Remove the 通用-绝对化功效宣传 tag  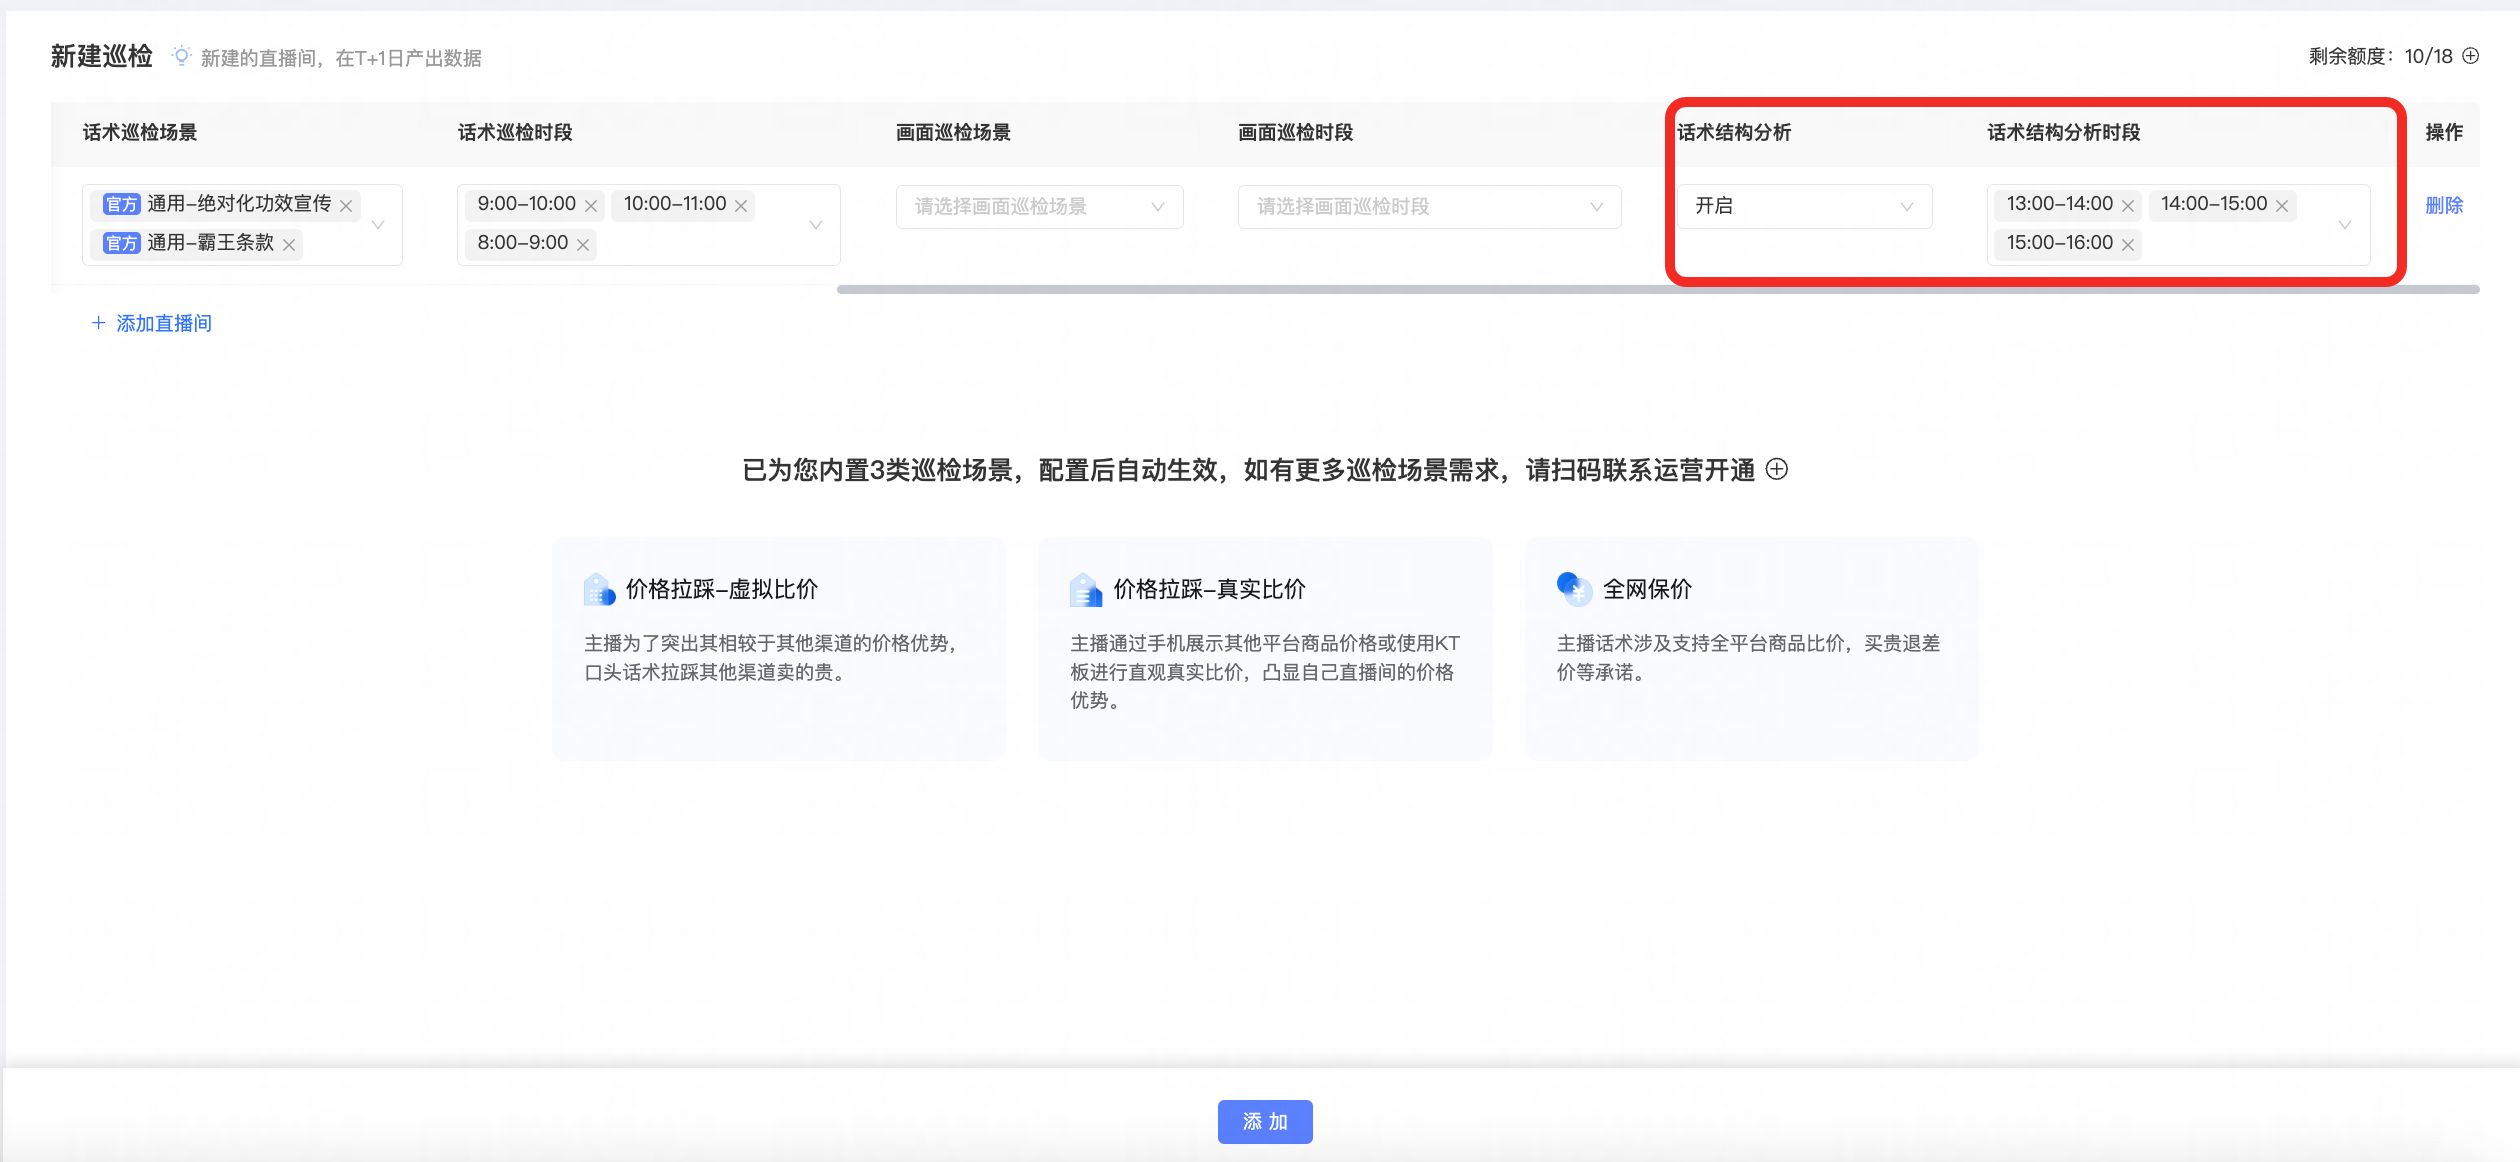[x=346, y=206]
